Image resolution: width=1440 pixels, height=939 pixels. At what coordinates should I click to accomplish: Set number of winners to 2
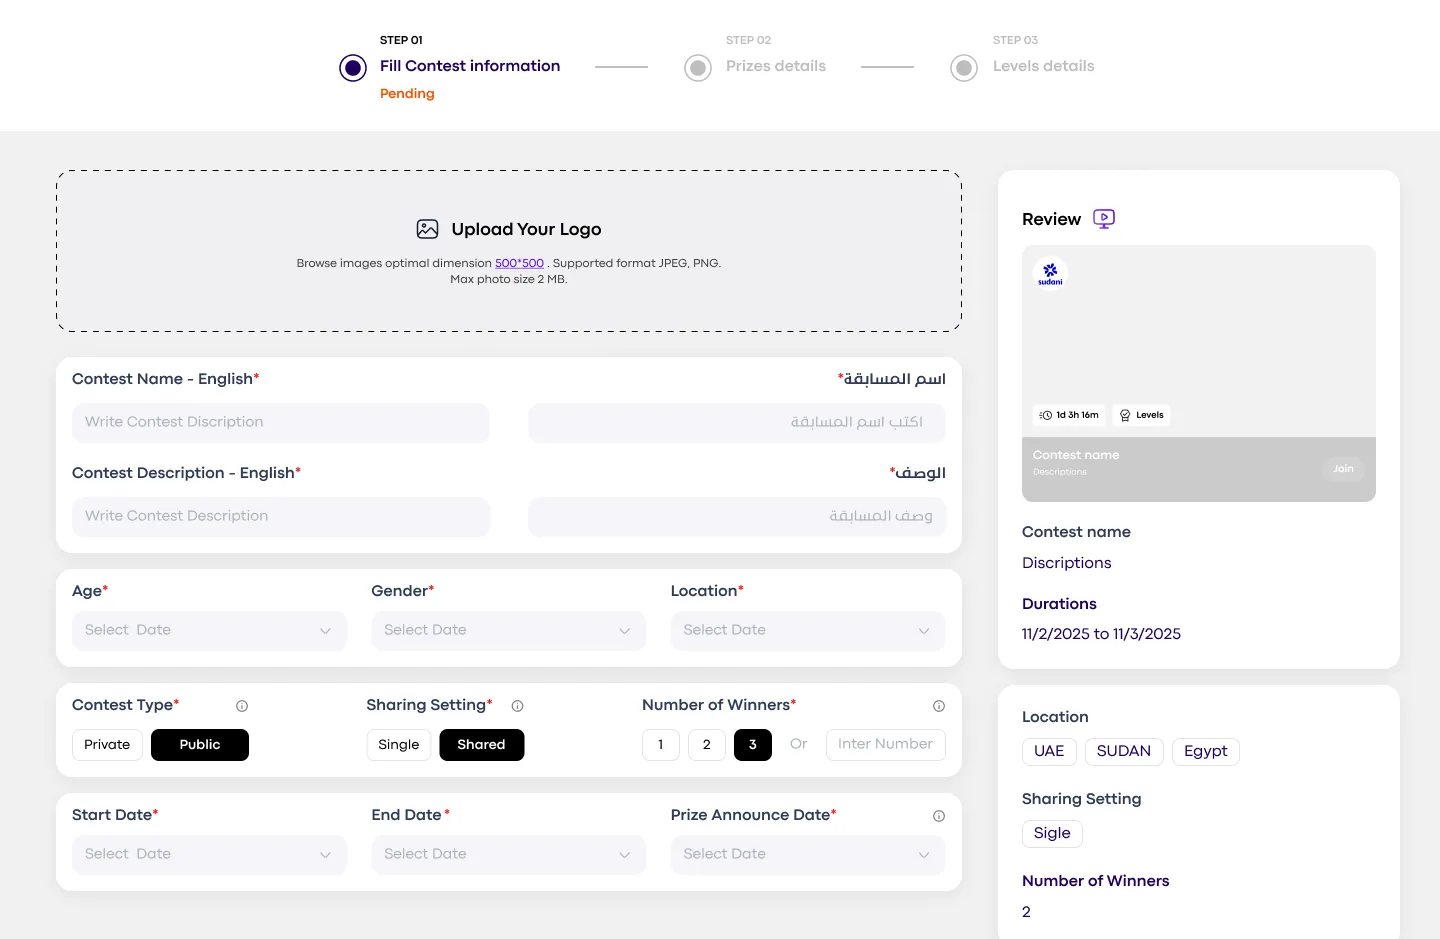click(x=707, y=745)
